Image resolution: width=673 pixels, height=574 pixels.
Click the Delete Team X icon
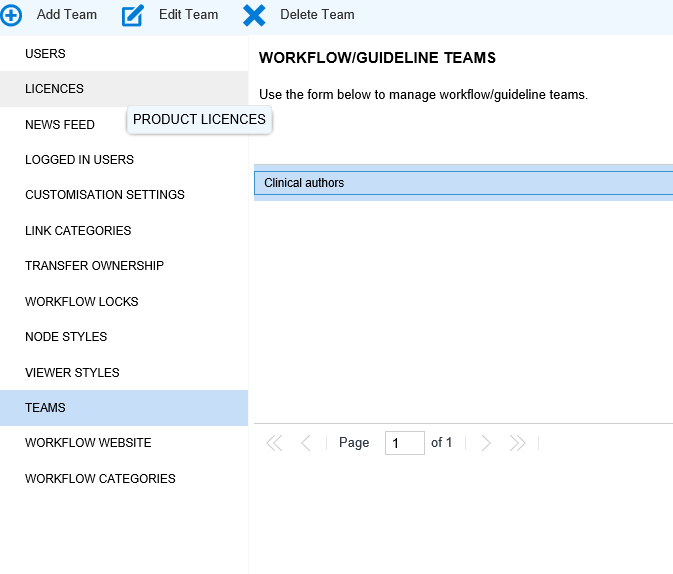255,15
